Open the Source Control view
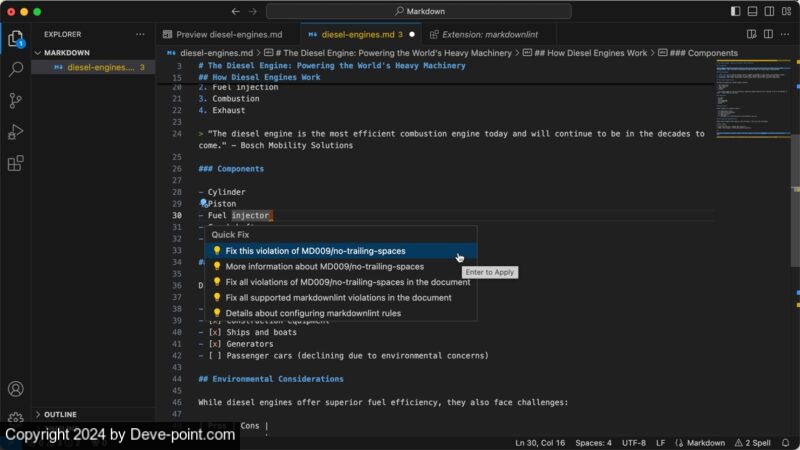The width and height of the screenshot is (800, 450). click(15, 101)
